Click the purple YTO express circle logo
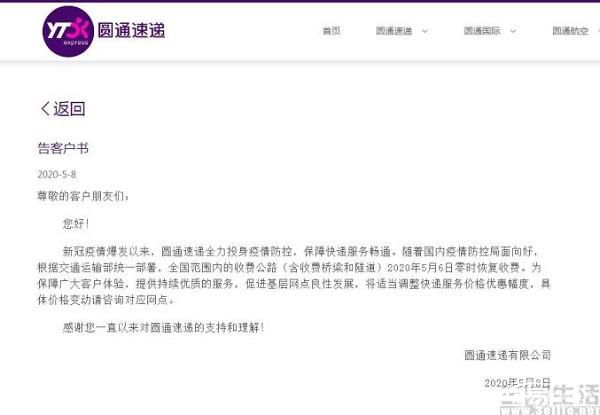The width and height of the screenshot is (600, 415). [x=68, y=31]
